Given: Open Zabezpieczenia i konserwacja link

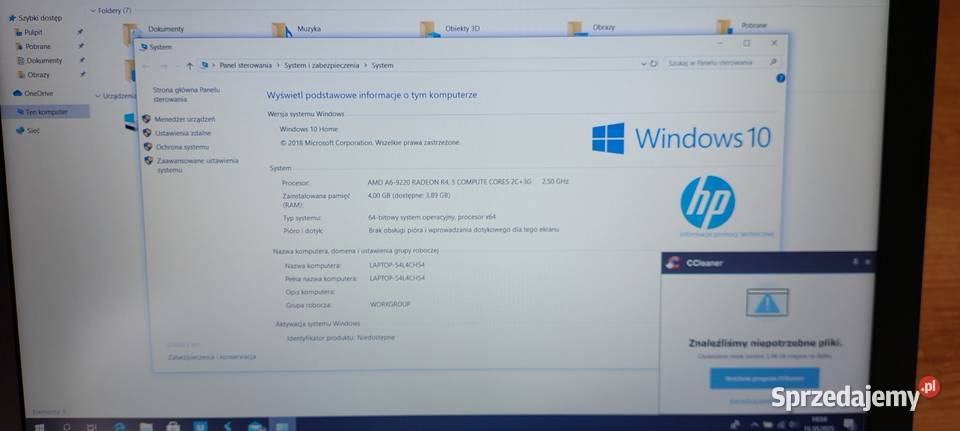Looking at the screenshot, I should coord(212,356).
